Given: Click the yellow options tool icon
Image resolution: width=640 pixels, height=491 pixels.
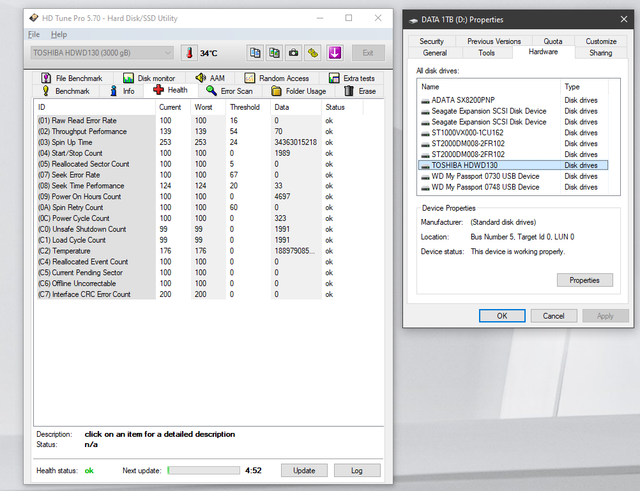Looking at the screenshot, I should 313,53.
